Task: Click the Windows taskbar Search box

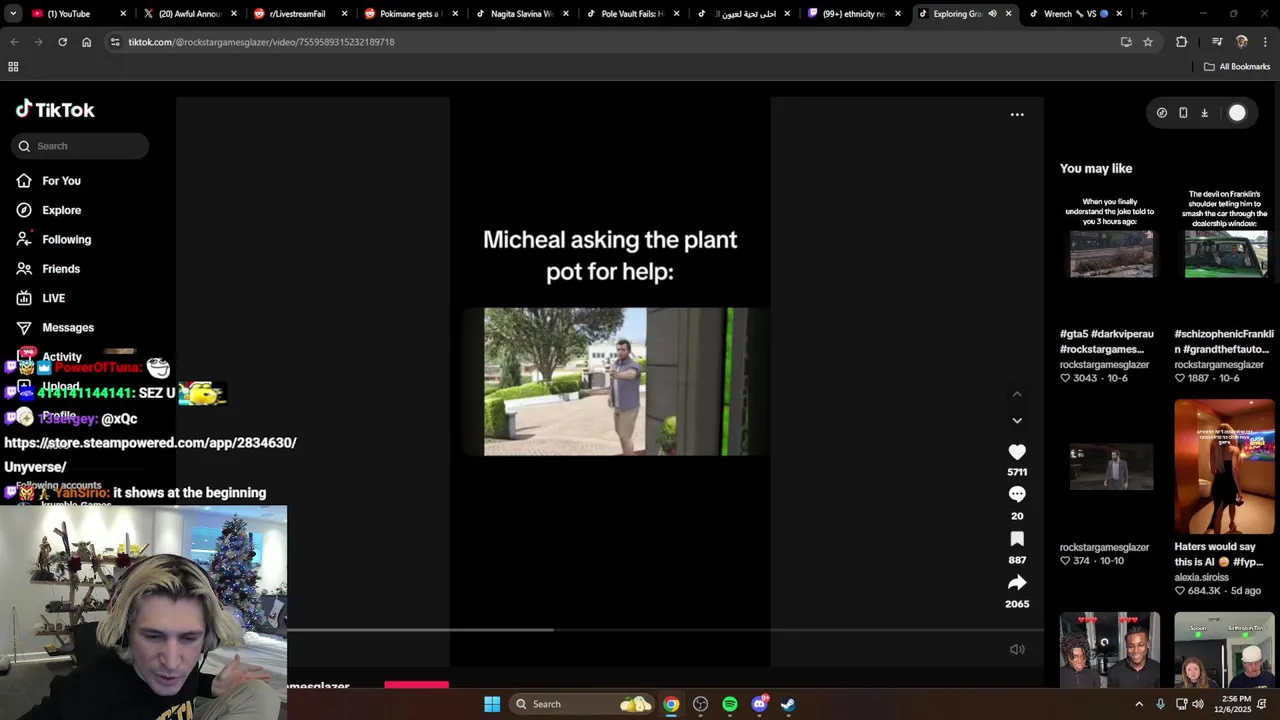Action: point(580,704)
